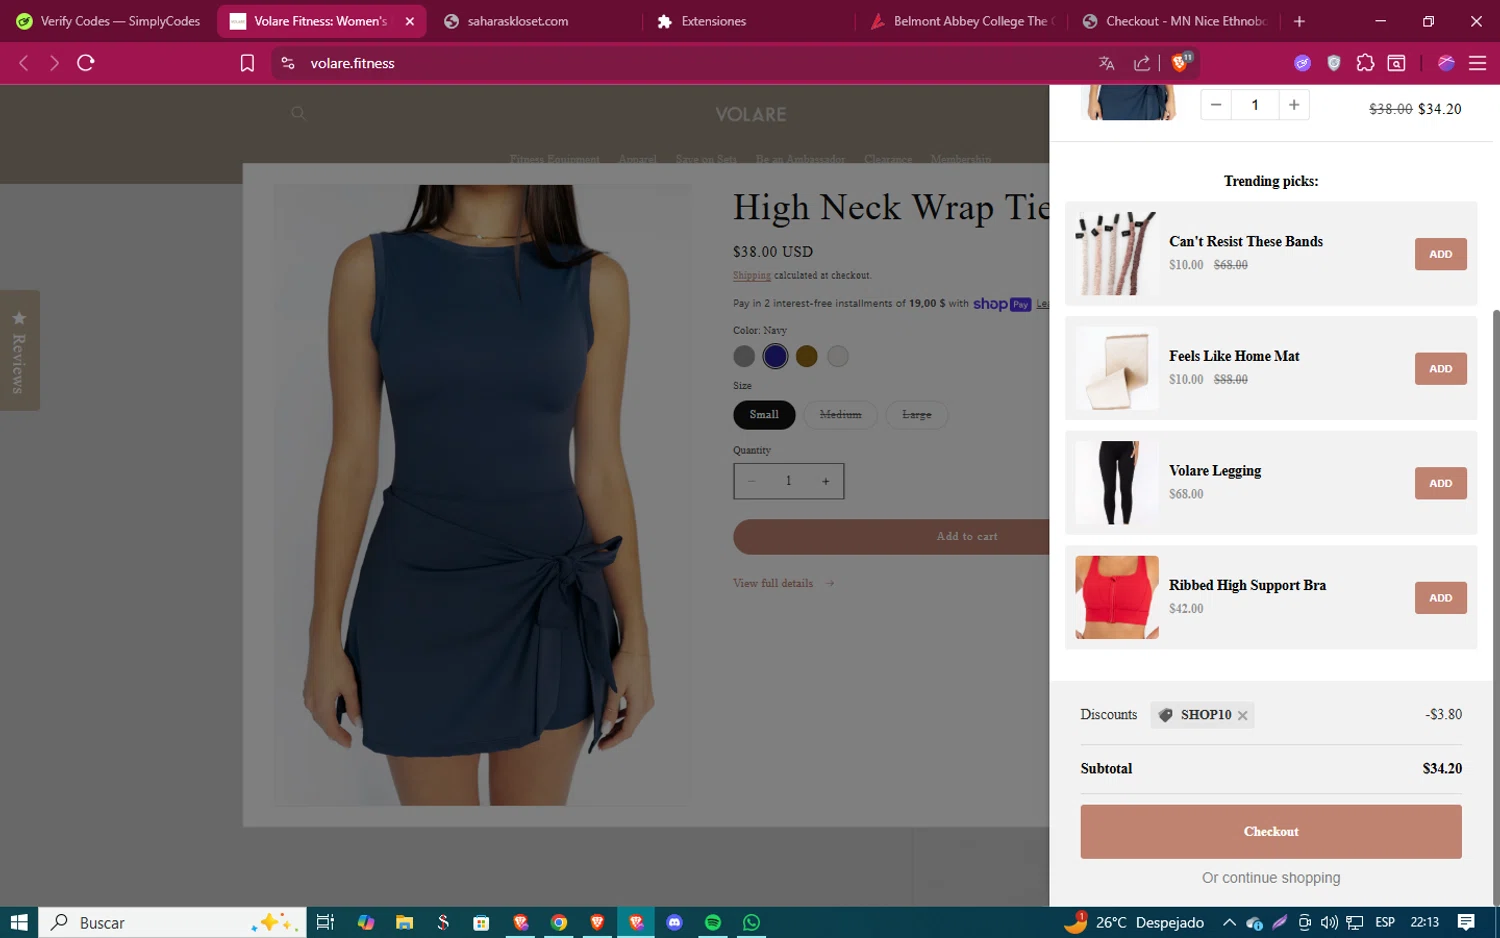Choose size Small

[764, 415]
